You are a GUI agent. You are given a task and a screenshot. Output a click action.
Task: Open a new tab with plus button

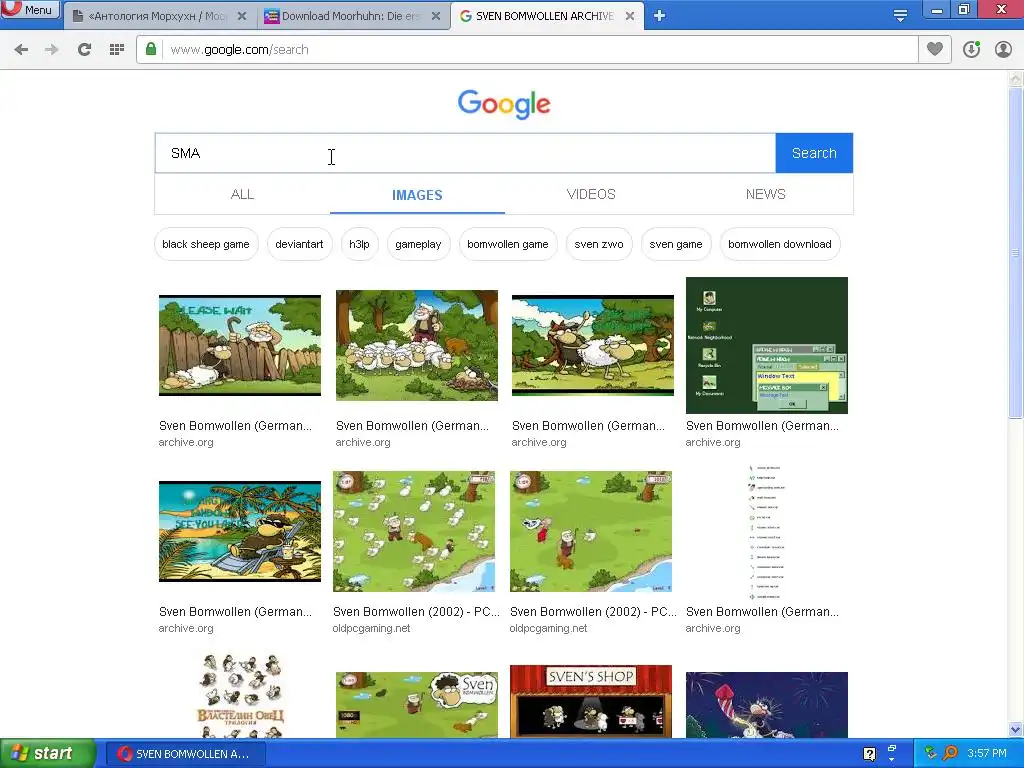pyautogui.click(x=660, y=16)
